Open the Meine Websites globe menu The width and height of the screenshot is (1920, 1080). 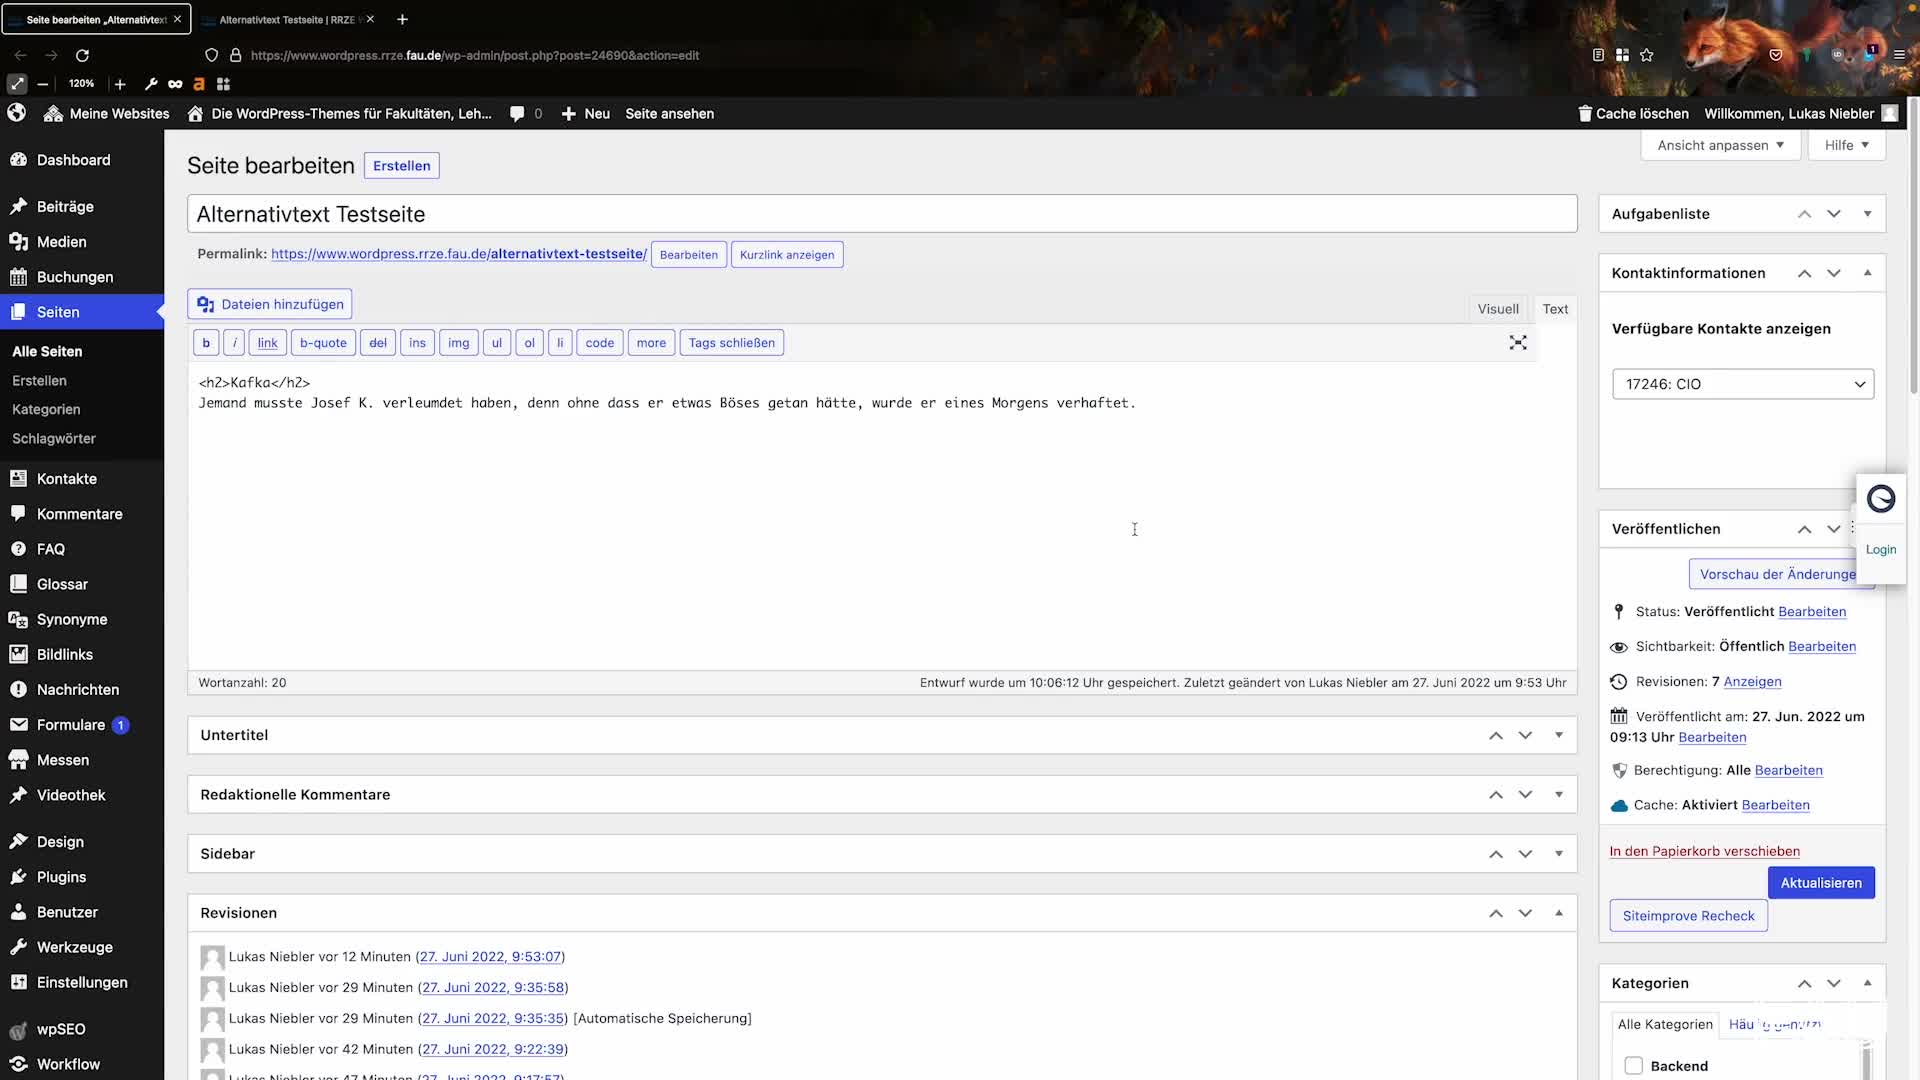pos(17,113)
